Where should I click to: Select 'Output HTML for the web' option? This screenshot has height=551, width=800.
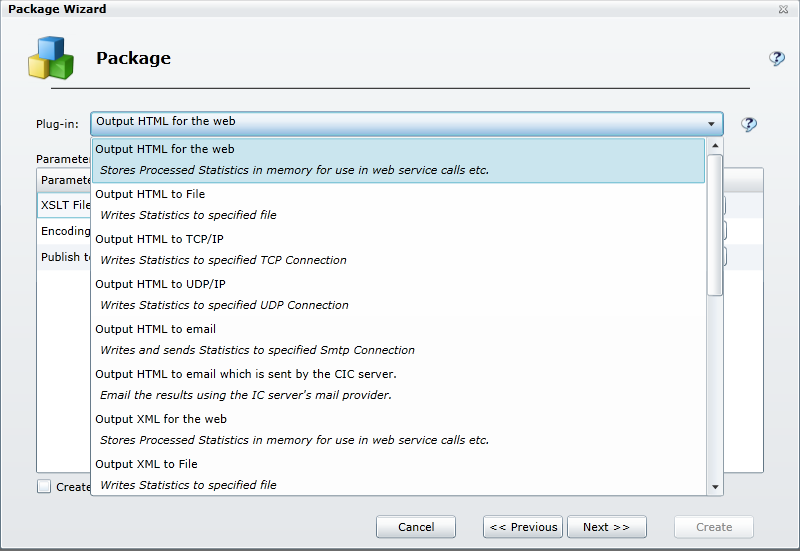coord(398,160)
